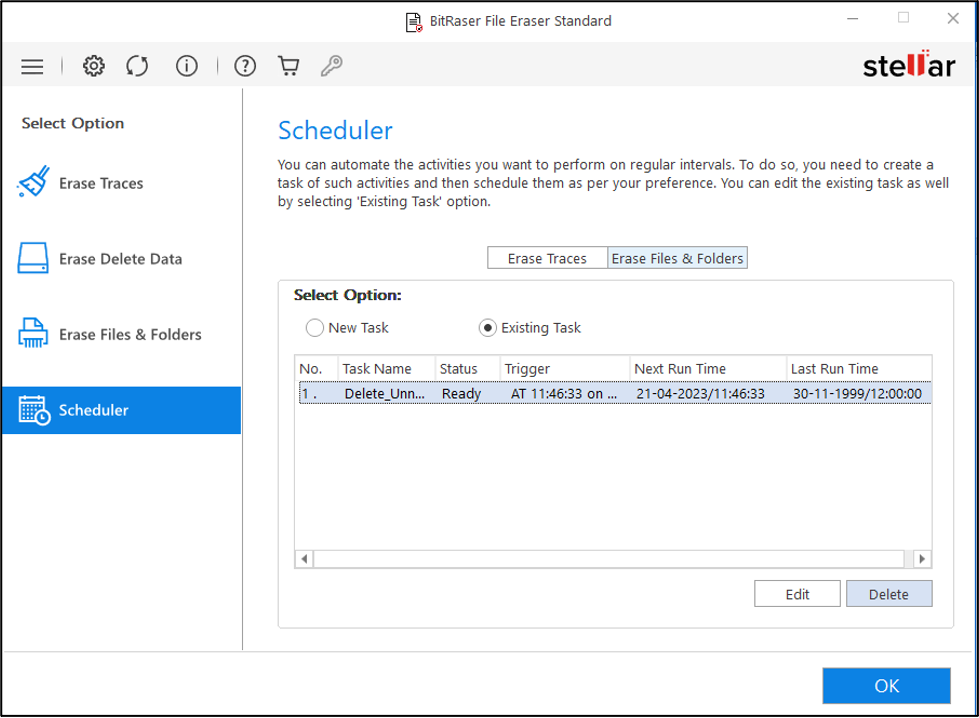Open the help question mark icon
This screenshot has width=979, height=718.
245,67
